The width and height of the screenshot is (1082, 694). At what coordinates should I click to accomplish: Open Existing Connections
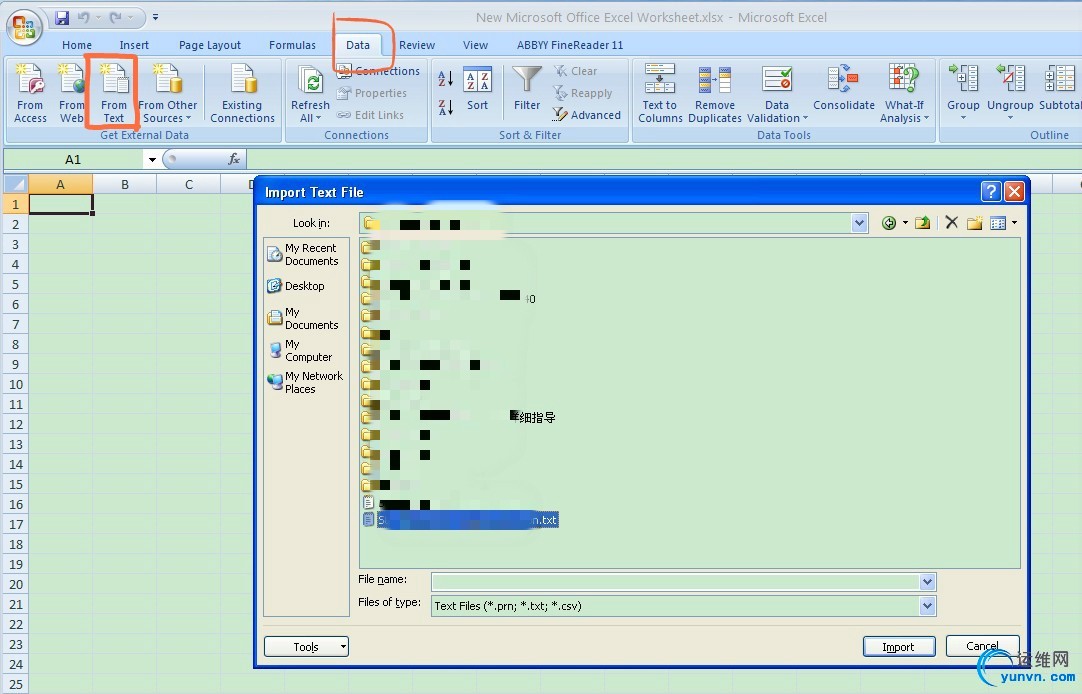point(242,93)
